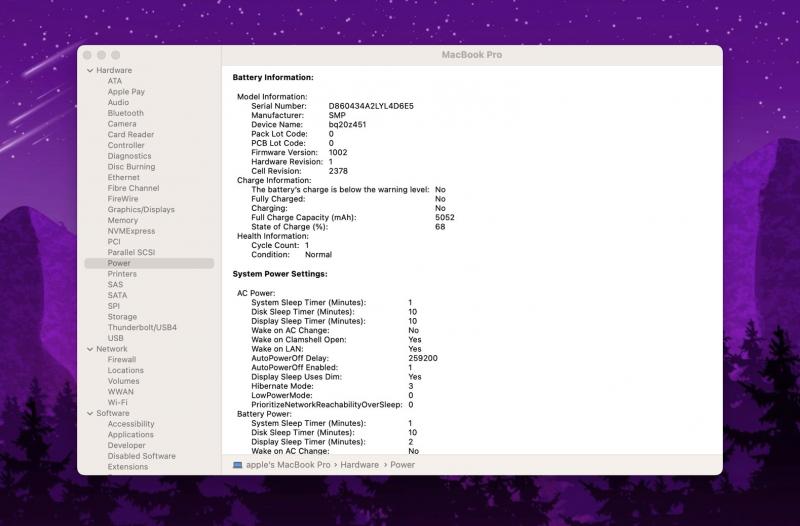Click the serial number D860434A2LYL4D6E5
800x526 pixels.
(x=371, y=106)
